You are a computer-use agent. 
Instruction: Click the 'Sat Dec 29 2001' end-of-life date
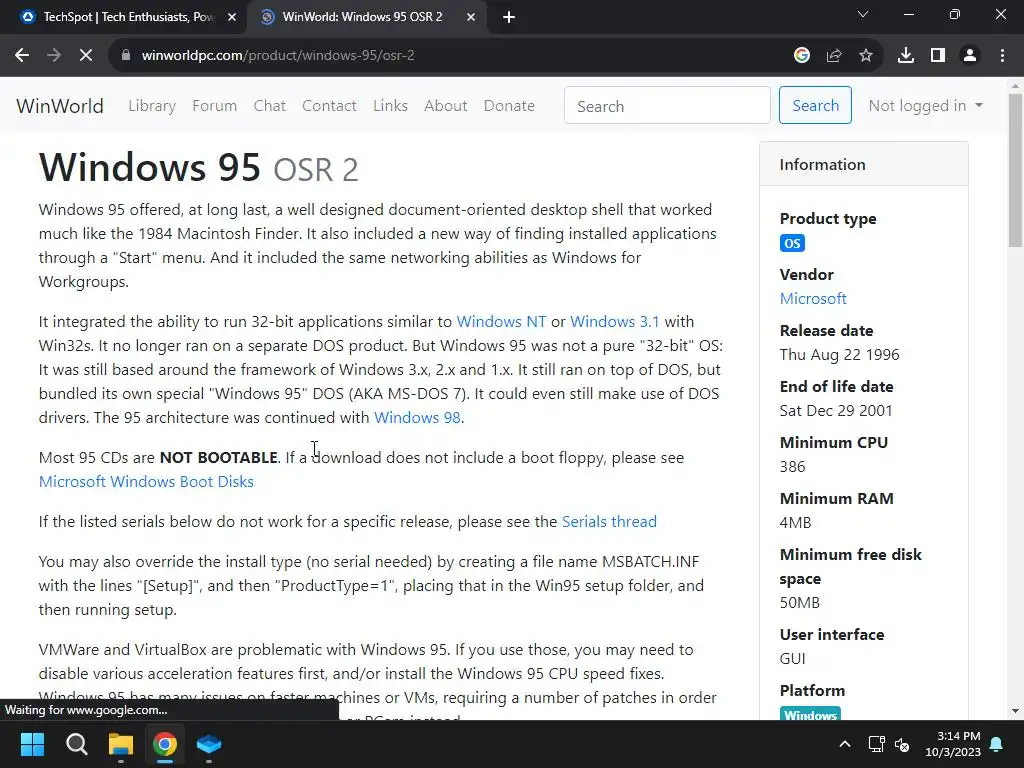coord(836,411)
